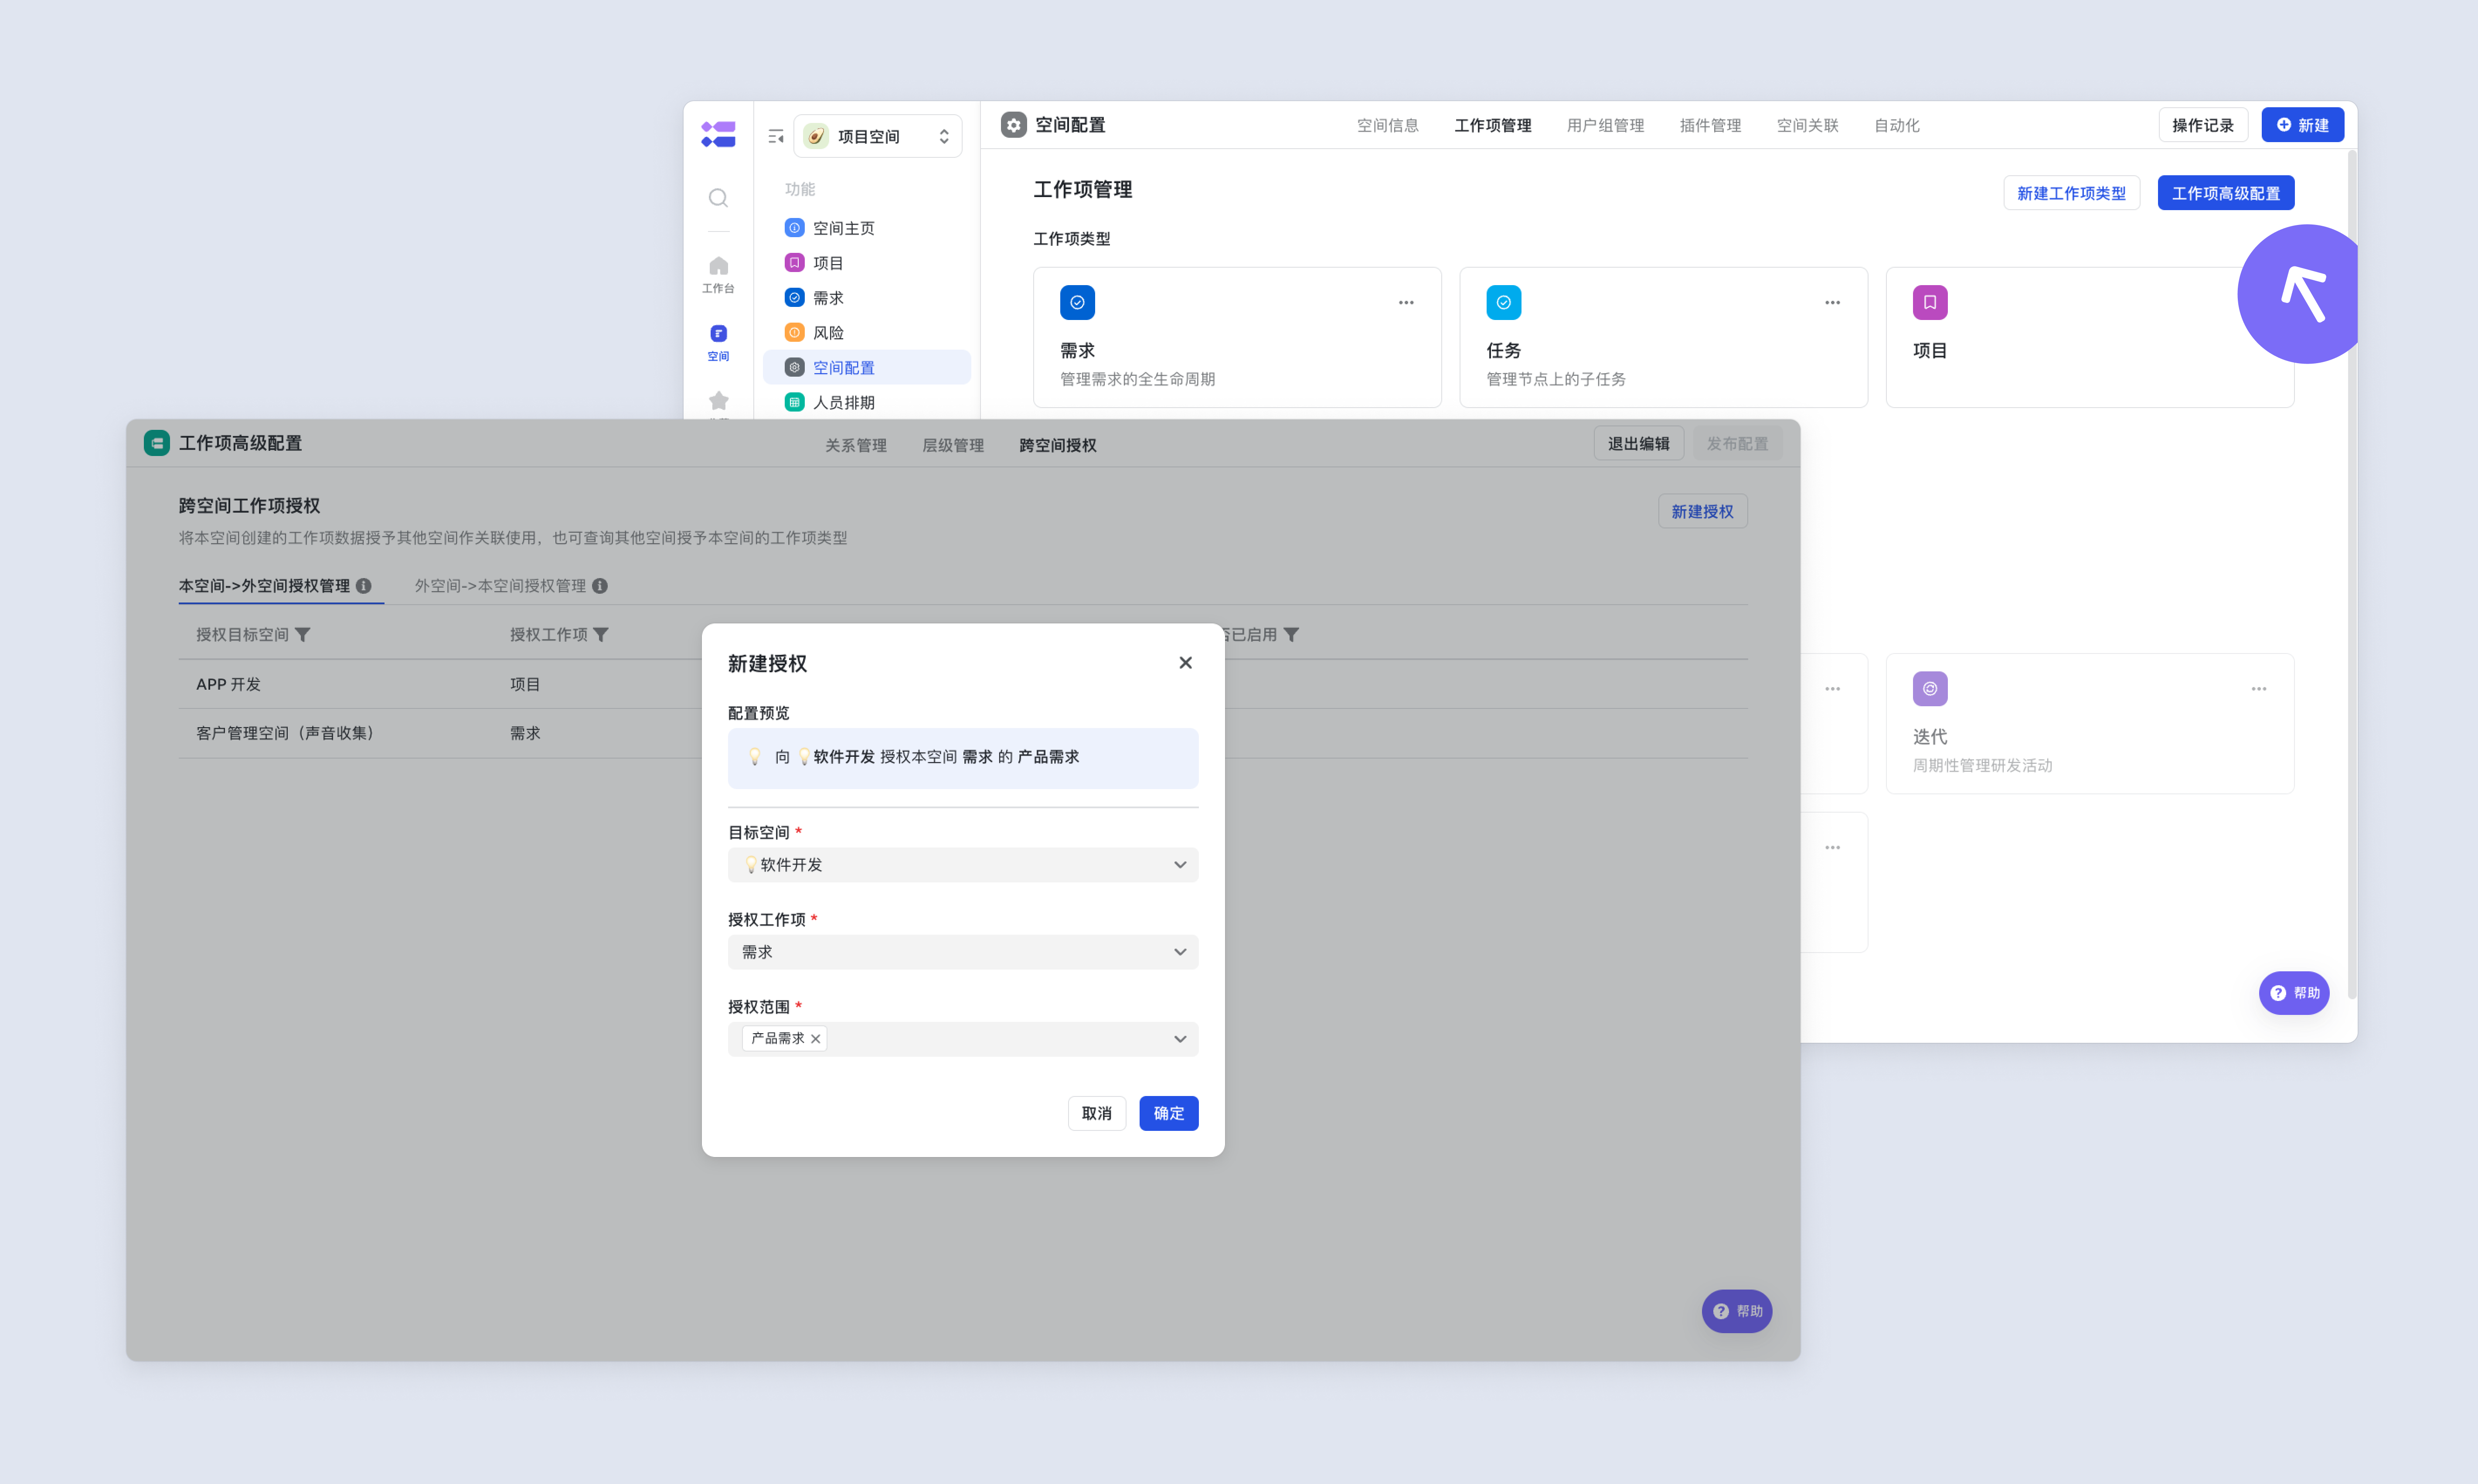Click the '客户管理空间（声音收集）' table cell
This screenshot has height=1484, width=2478.
tap(285, 733)
